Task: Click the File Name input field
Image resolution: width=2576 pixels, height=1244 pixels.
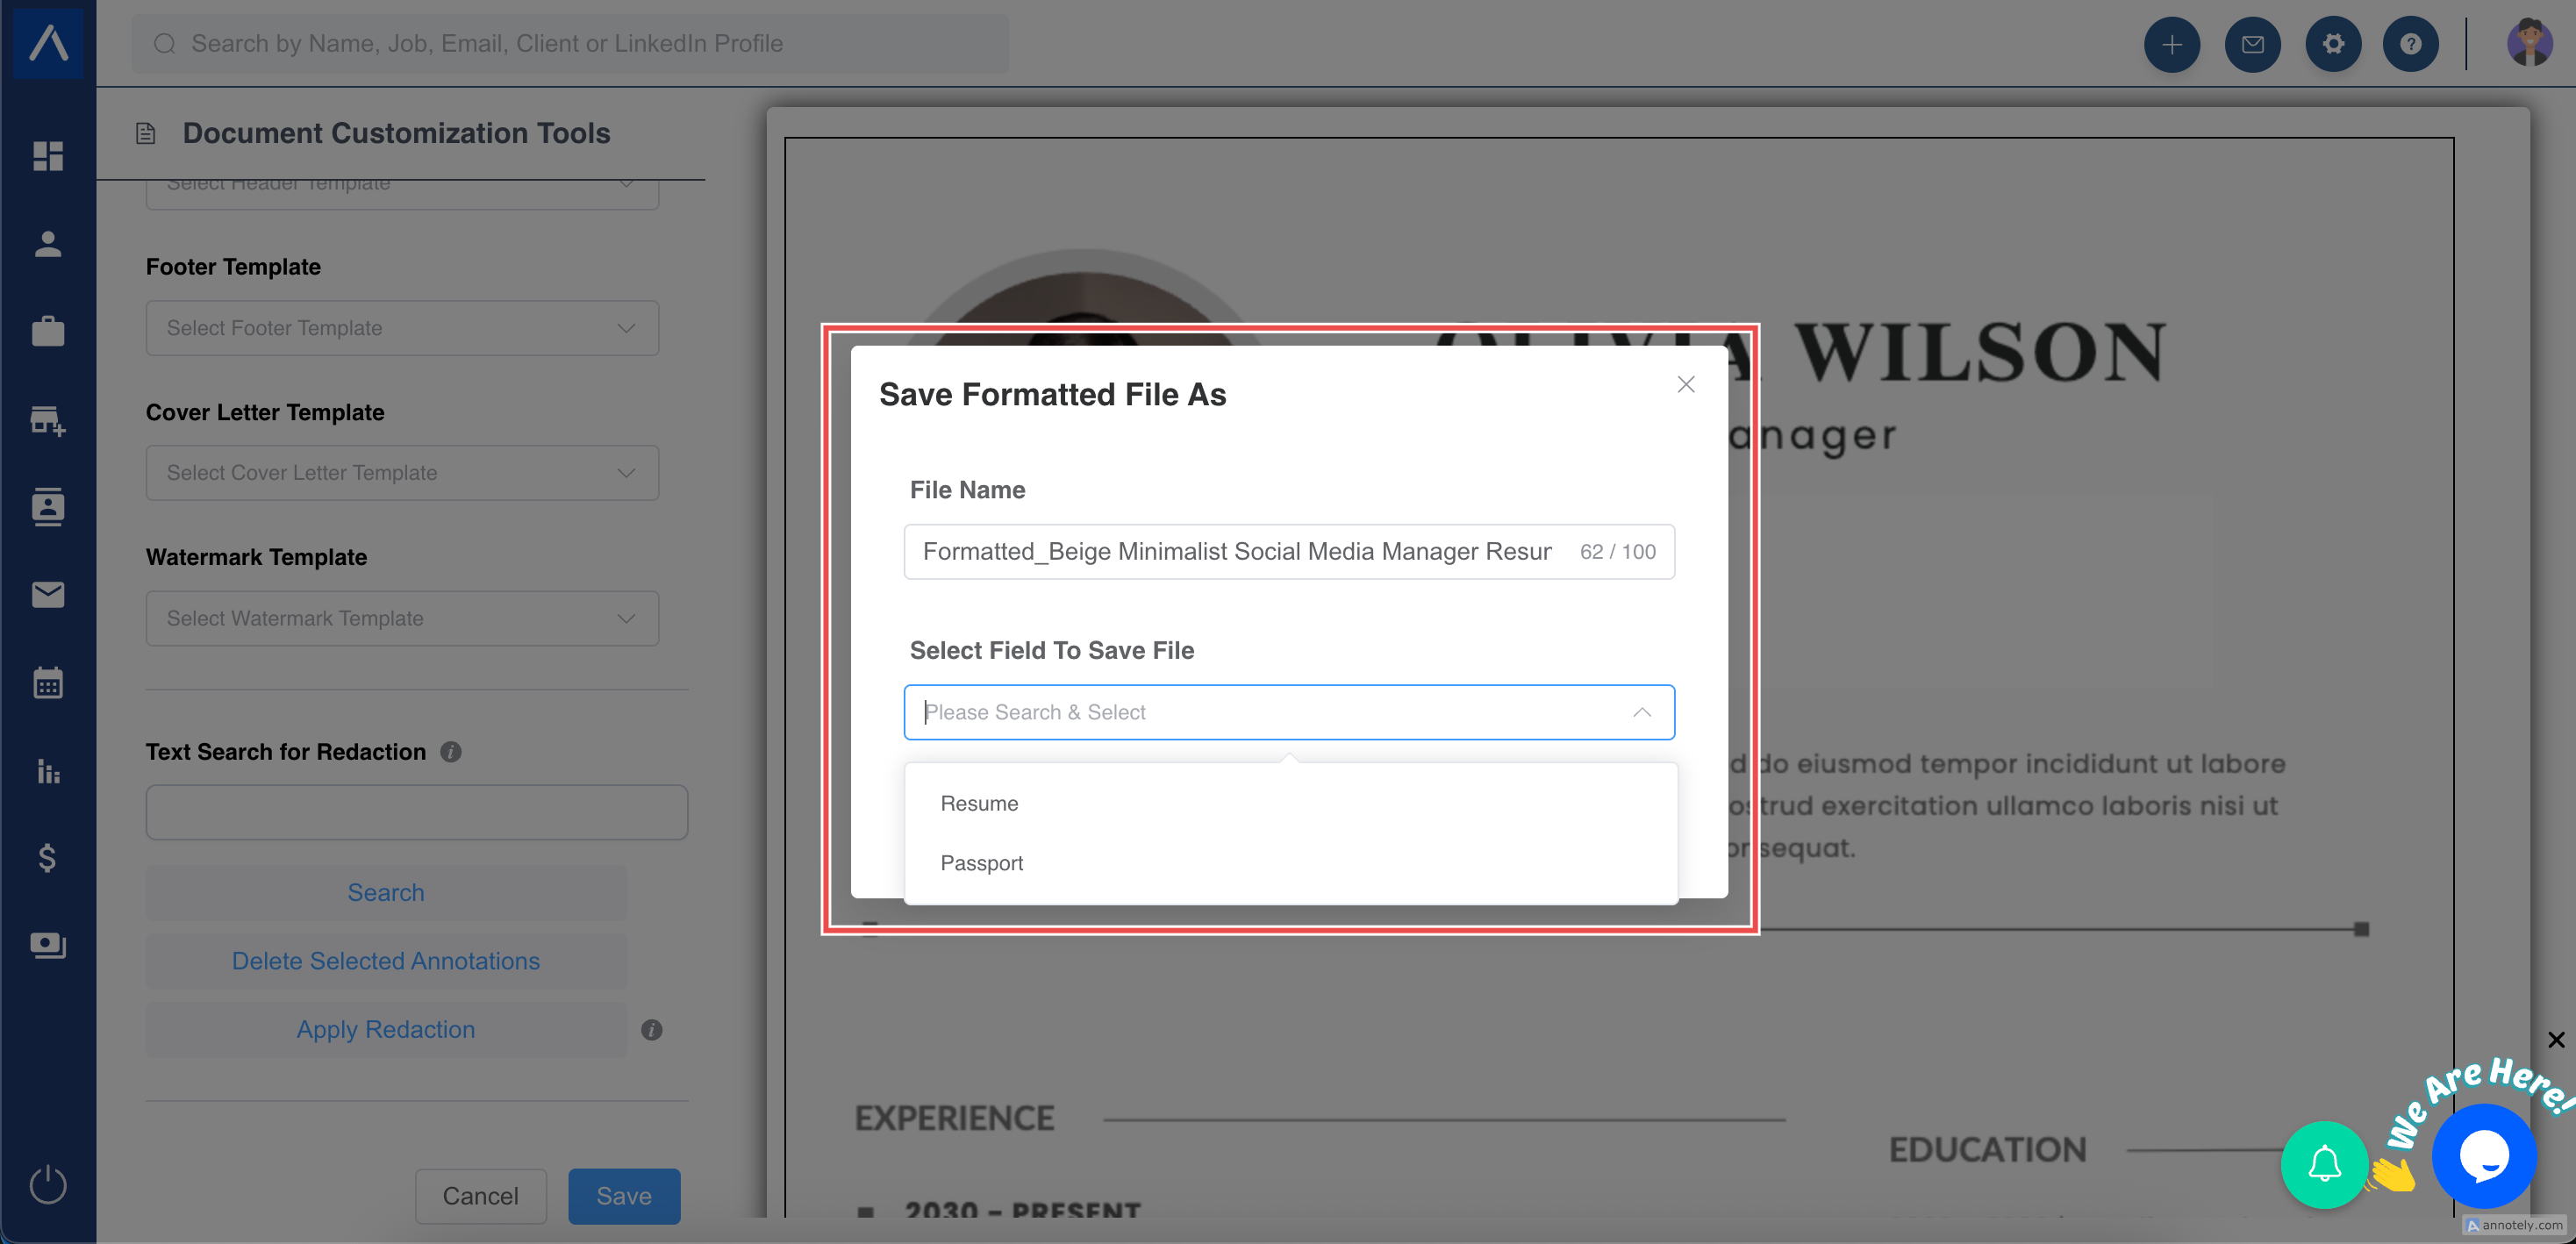Action: point(1236,552)
